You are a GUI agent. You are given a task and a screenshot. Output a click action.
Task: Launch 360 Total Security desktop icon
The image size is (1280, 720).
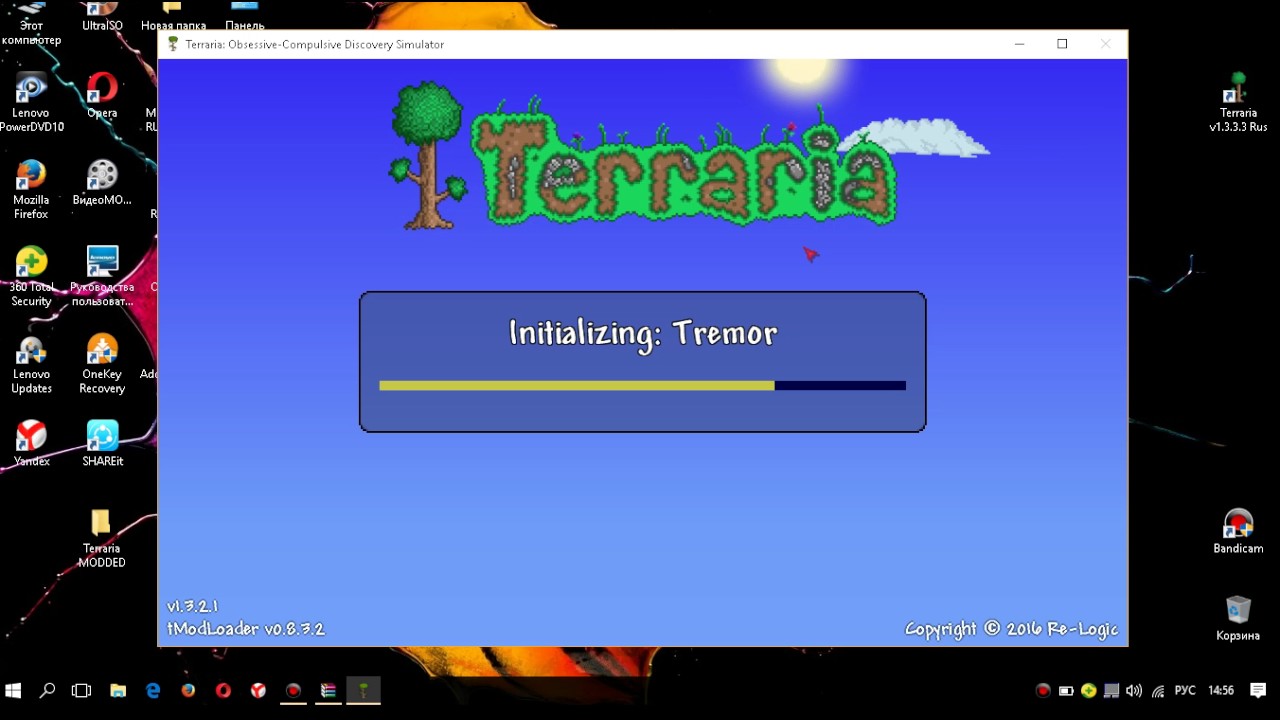(x=31, y=277)
